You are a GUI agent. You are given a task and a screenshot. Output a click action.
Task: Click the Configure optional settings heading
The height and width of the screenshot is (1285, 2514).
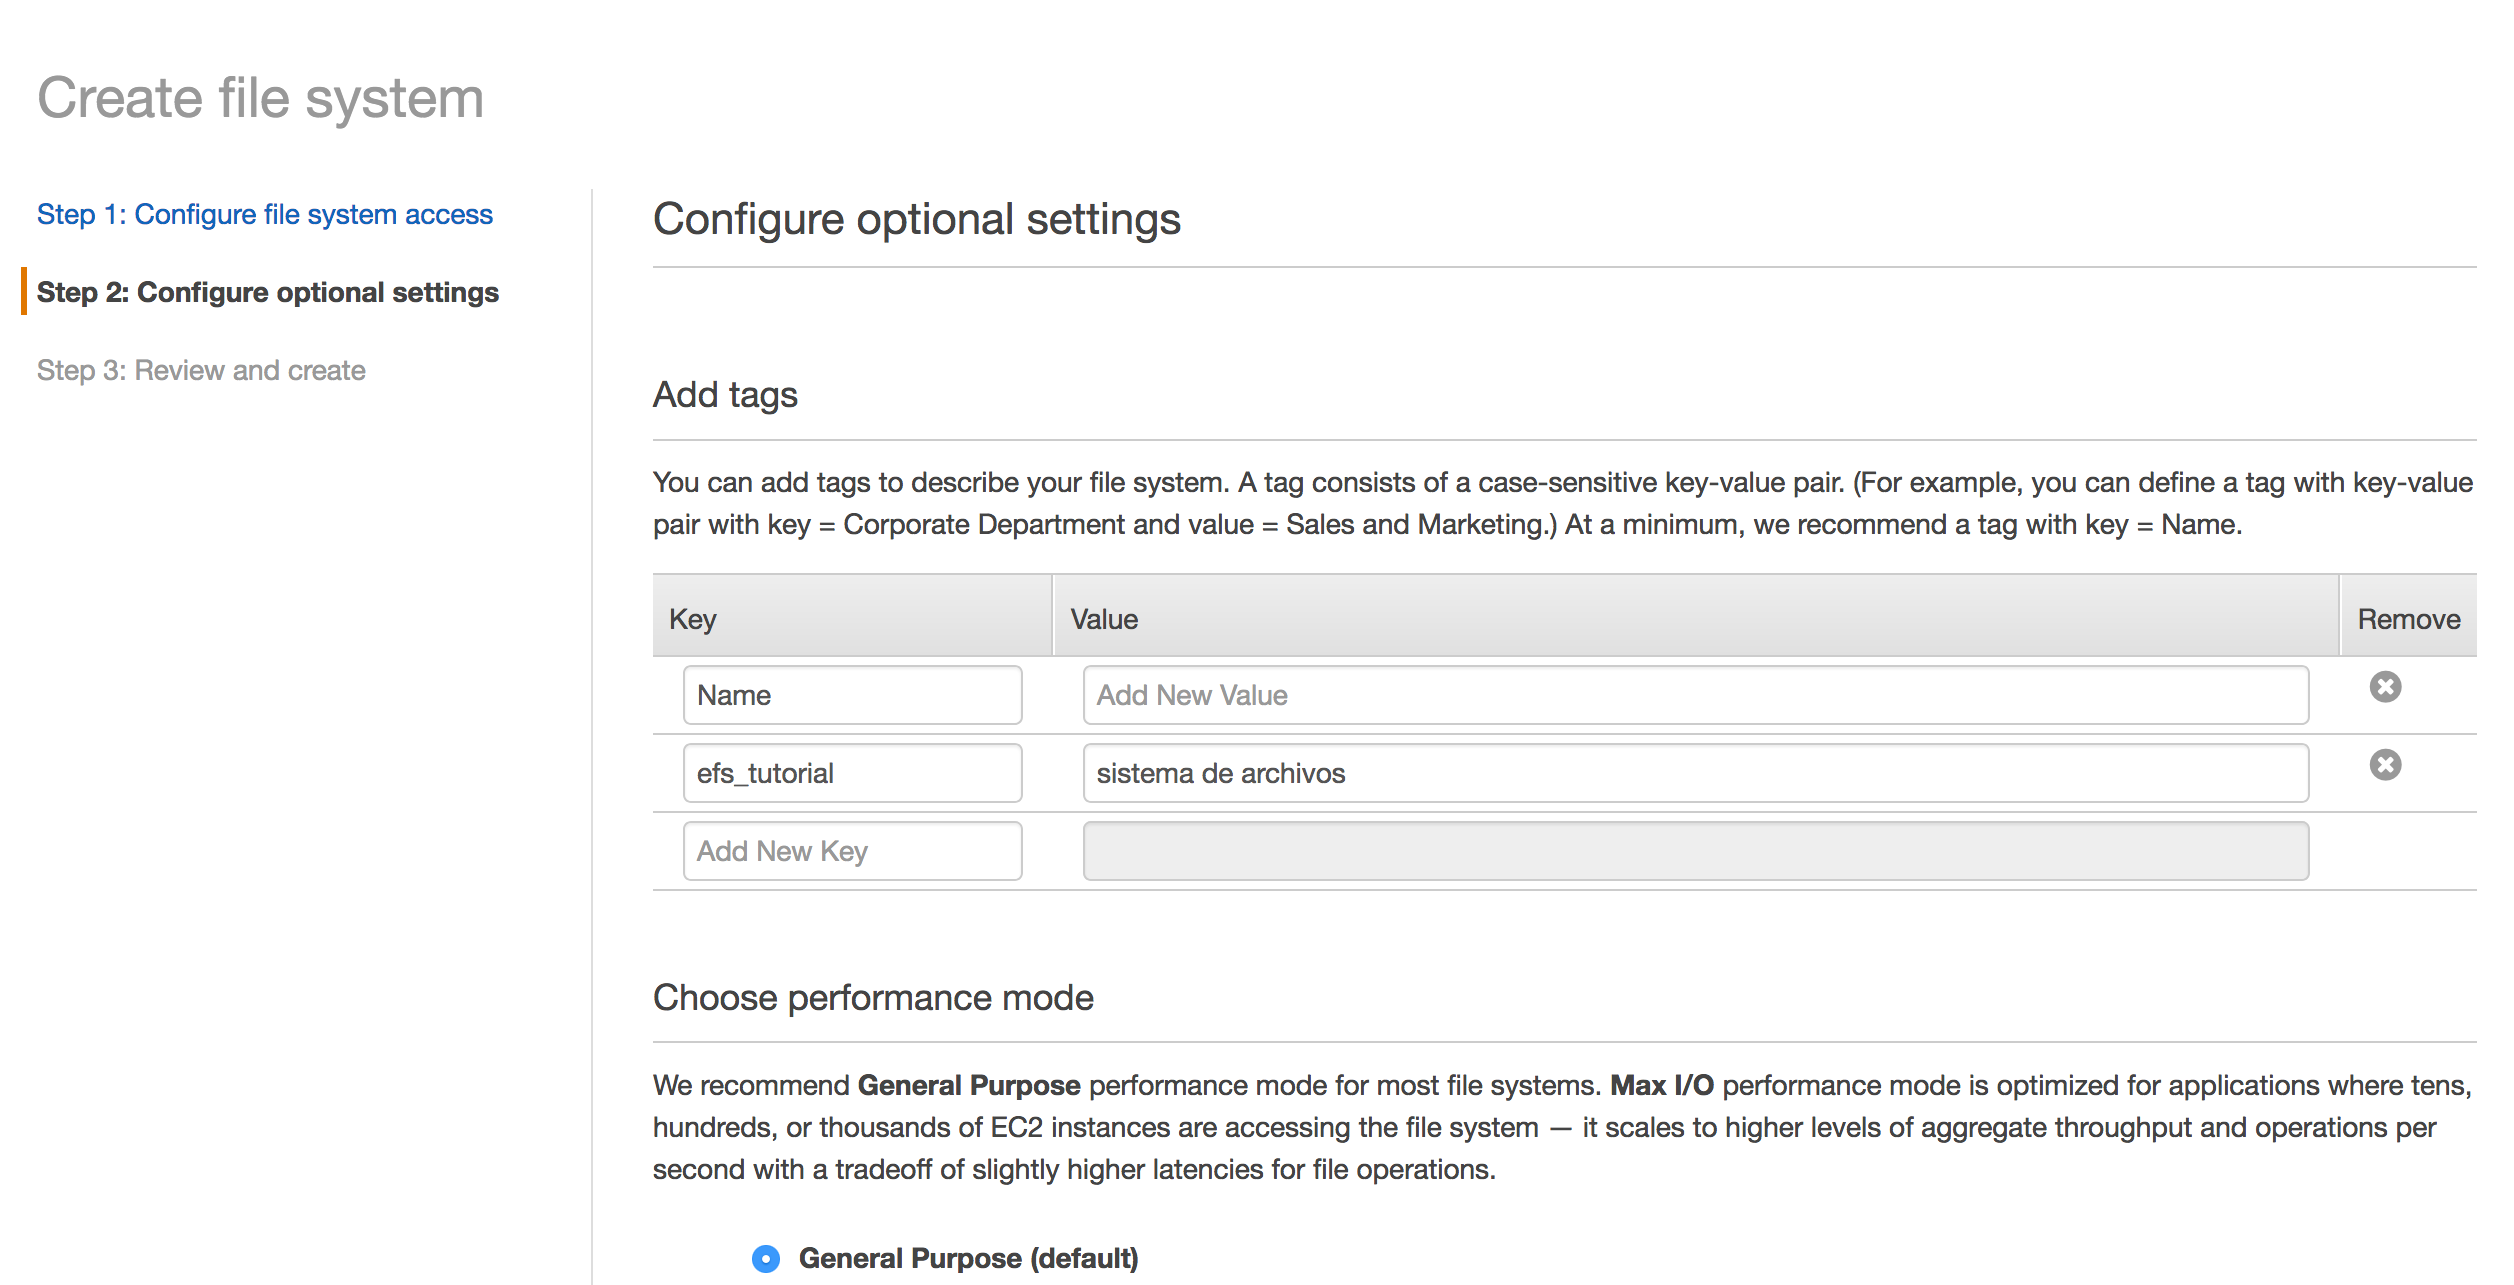917,220
